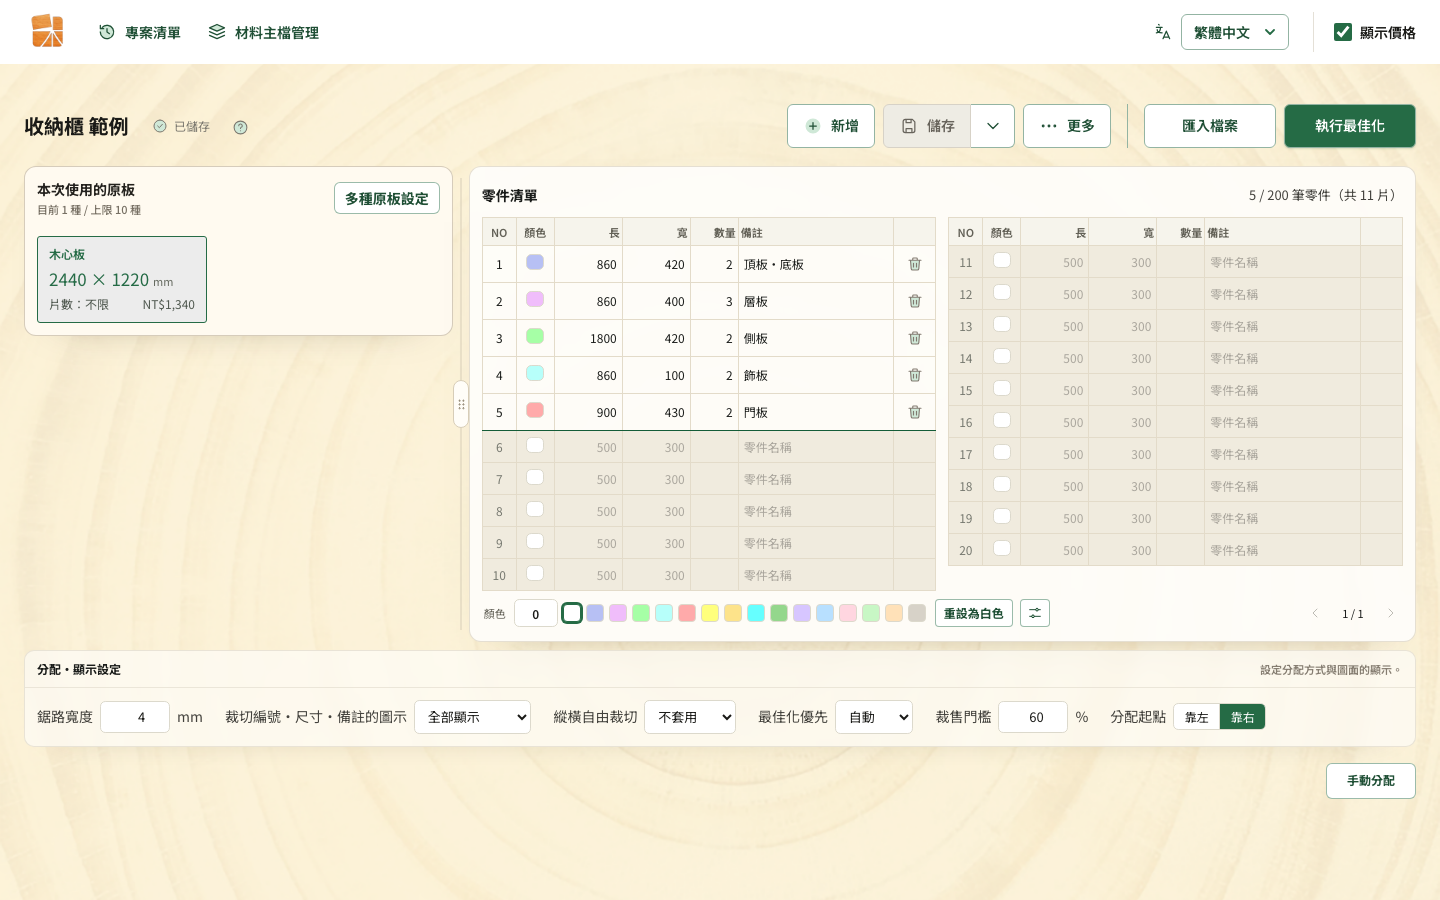Viewport: 1440px width, 900px height.
Task: Click 重設為白色 button
Action: tap(974, 613)
